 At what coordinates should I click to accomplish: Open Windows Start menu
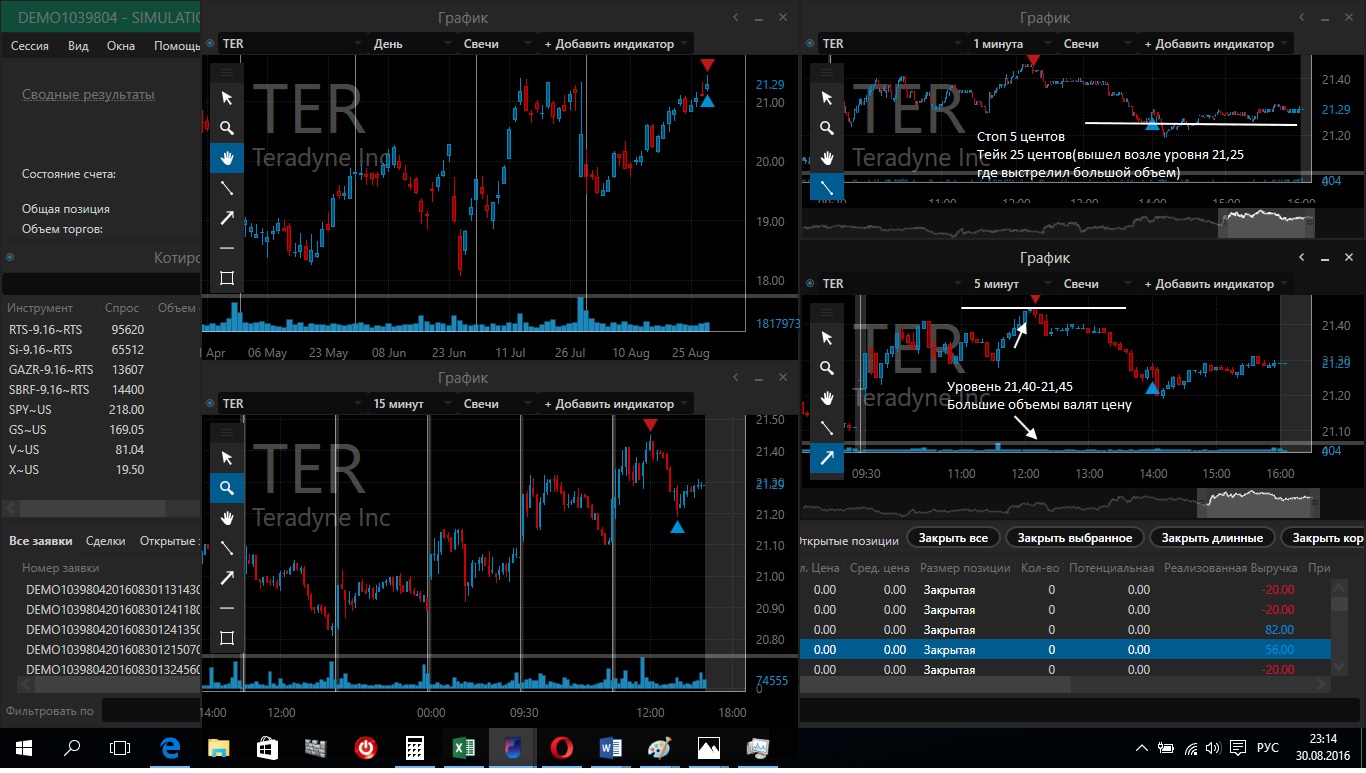click(24, 748)
